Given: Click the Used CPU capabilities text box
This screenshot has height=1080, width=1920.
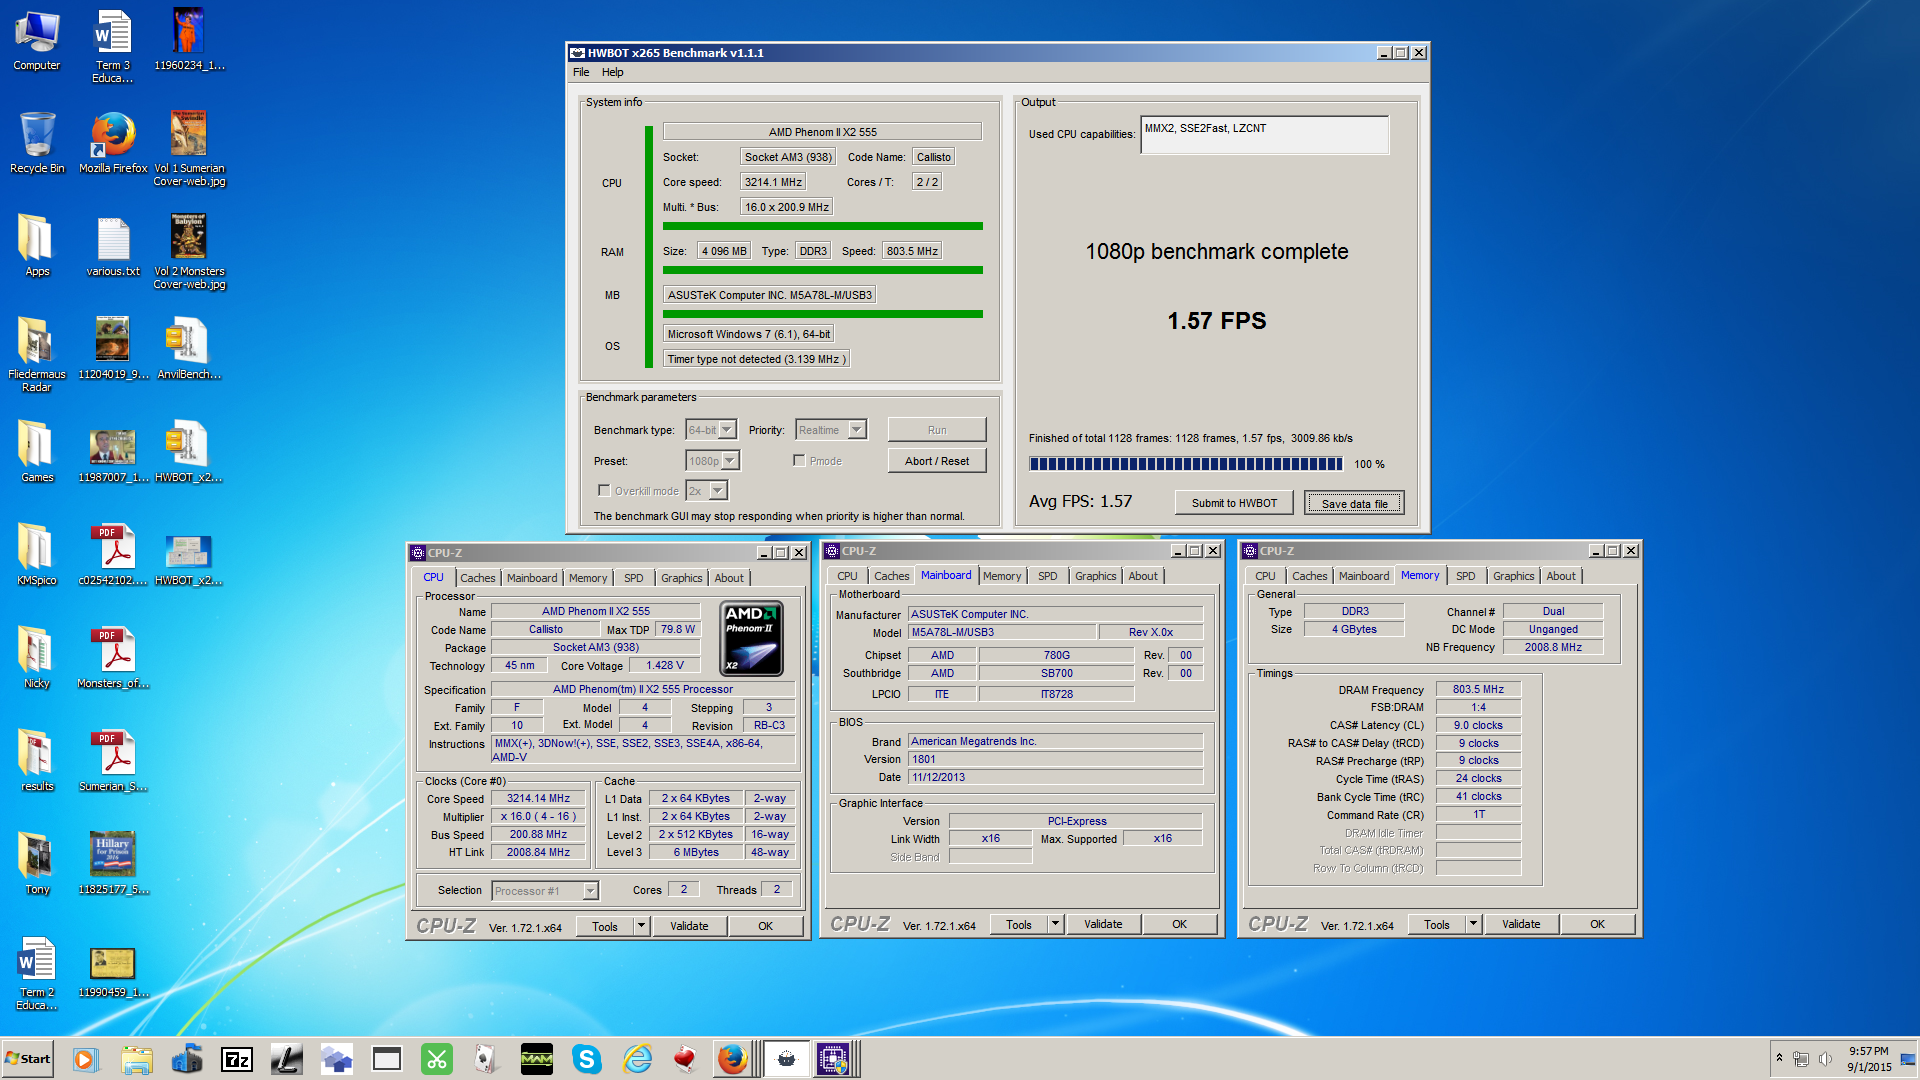Looking at the screenshot, I should tap(1264, 135).
